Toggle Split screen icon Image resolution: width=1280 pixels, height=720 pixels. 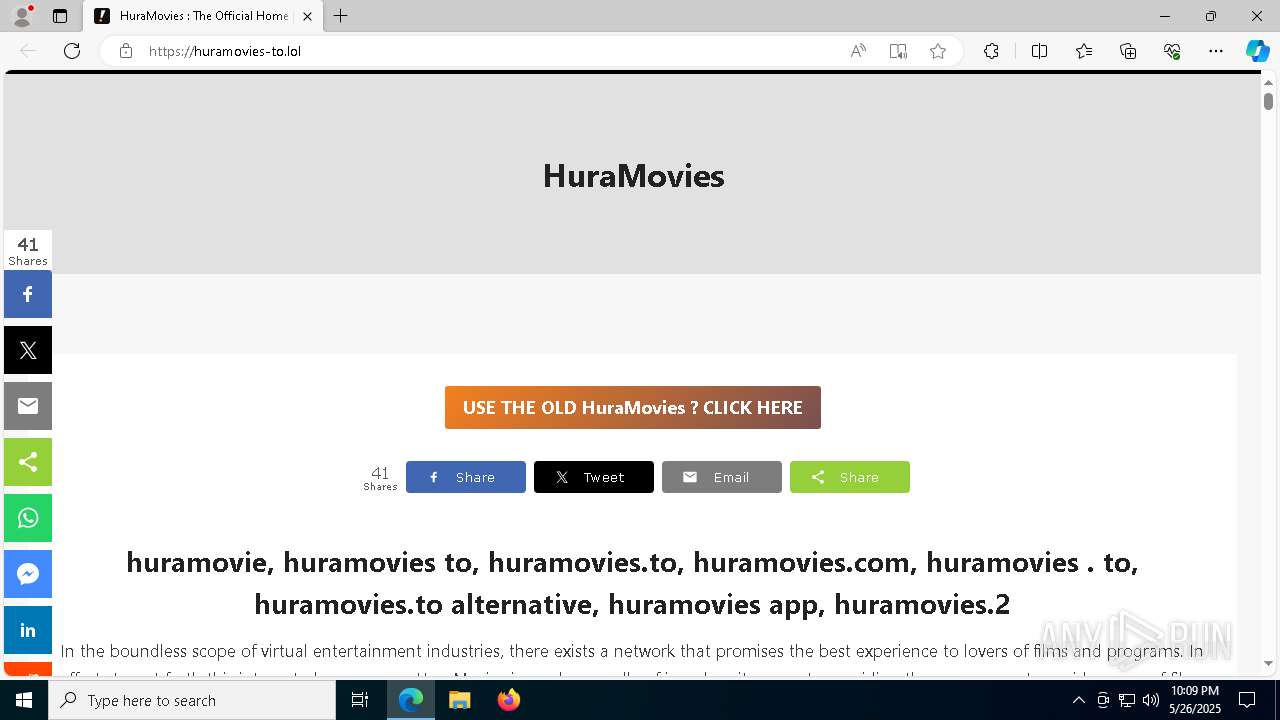point(1039,51)
